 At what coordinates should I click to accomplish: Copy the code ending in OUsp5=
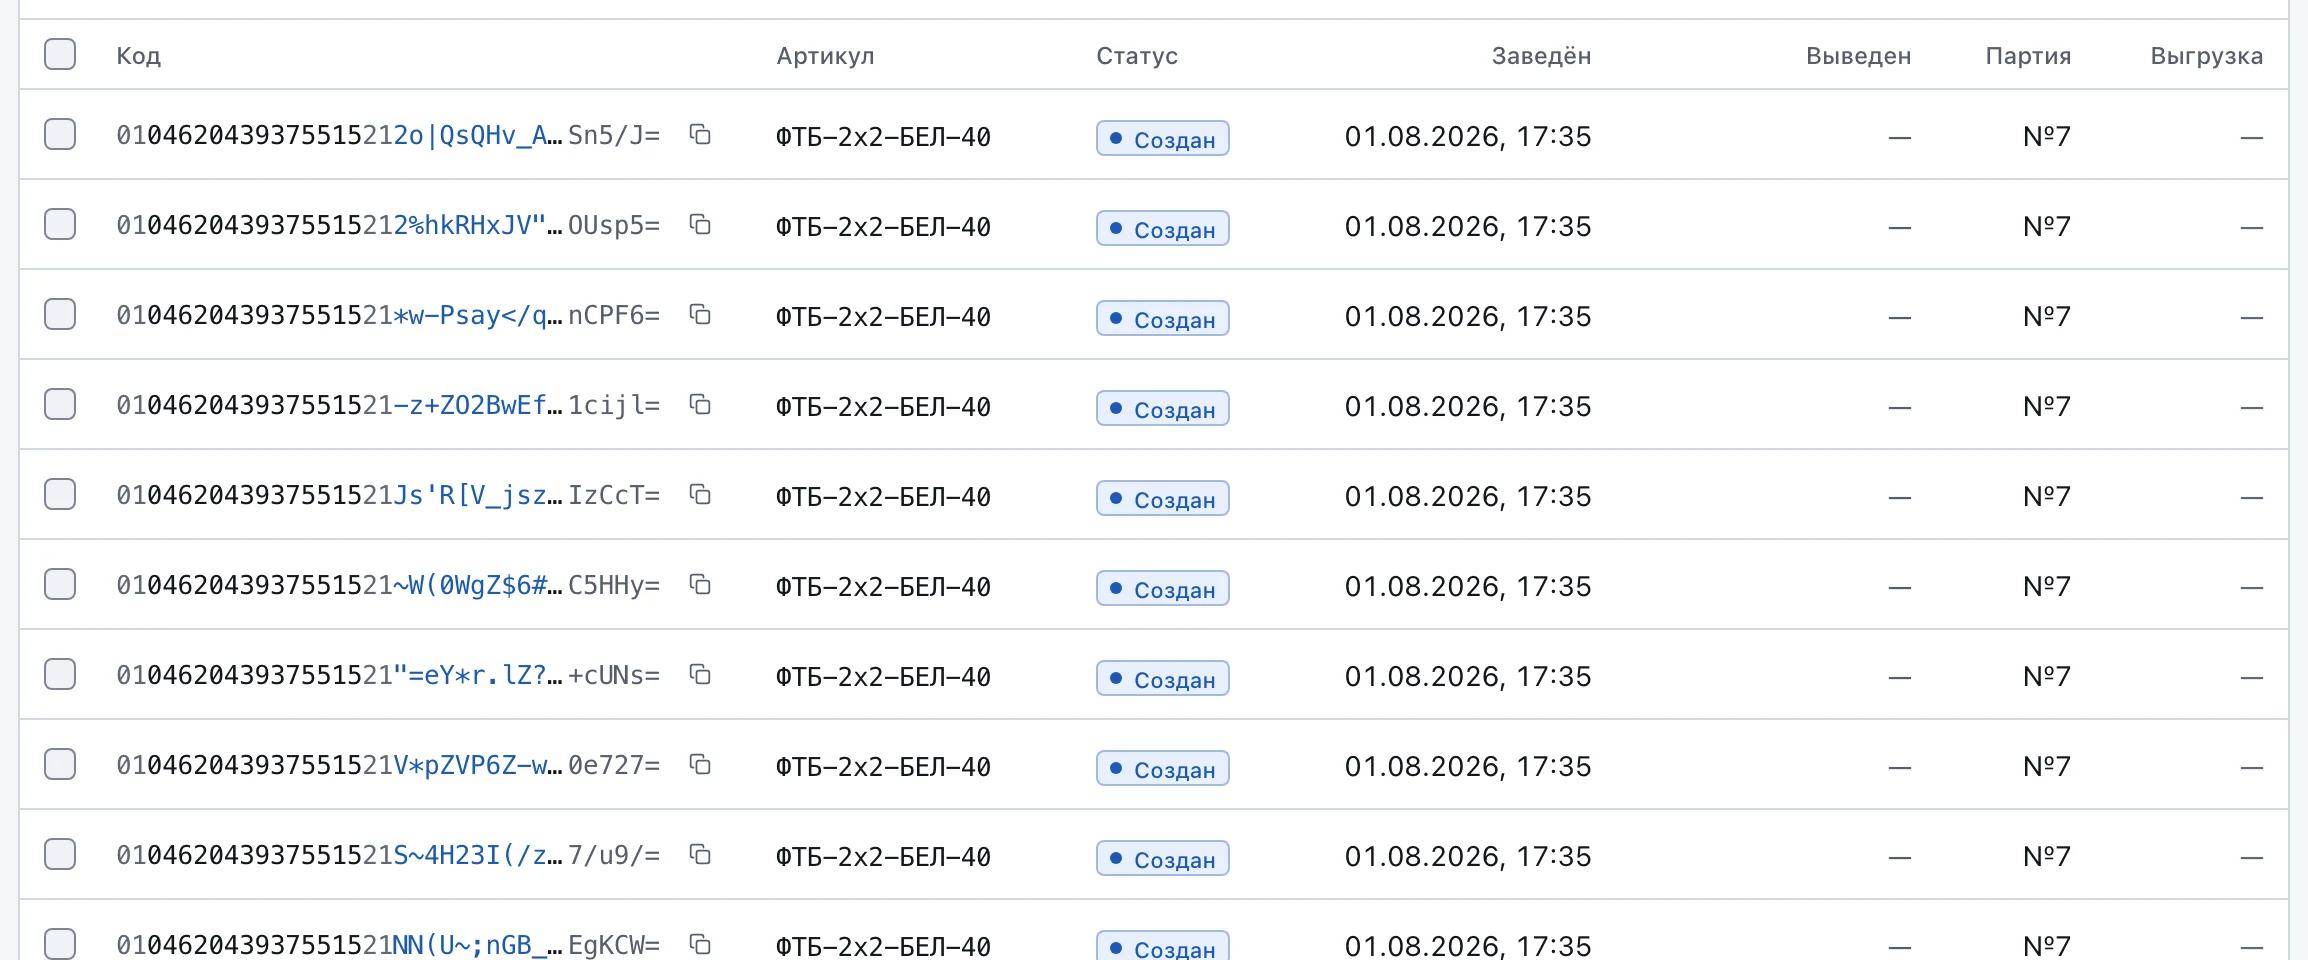click(700, 225)
